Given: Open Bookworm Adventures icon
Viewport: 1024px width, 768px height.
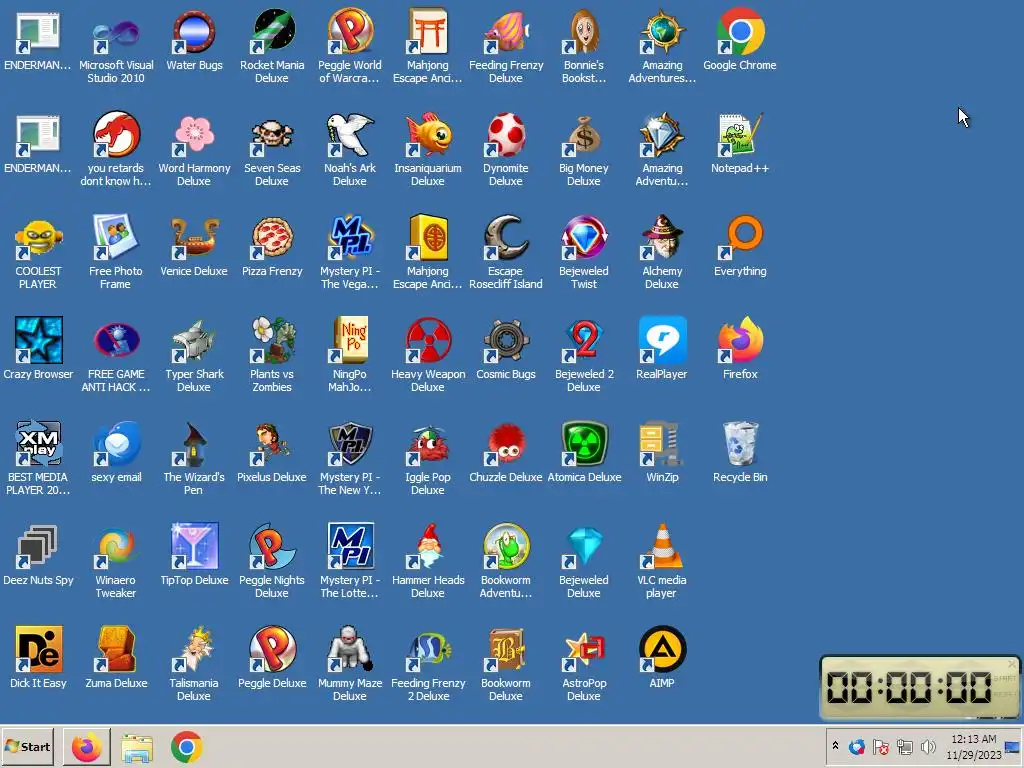Looking at the screenshot, I should pyautogui.click(x=506, y=547).
